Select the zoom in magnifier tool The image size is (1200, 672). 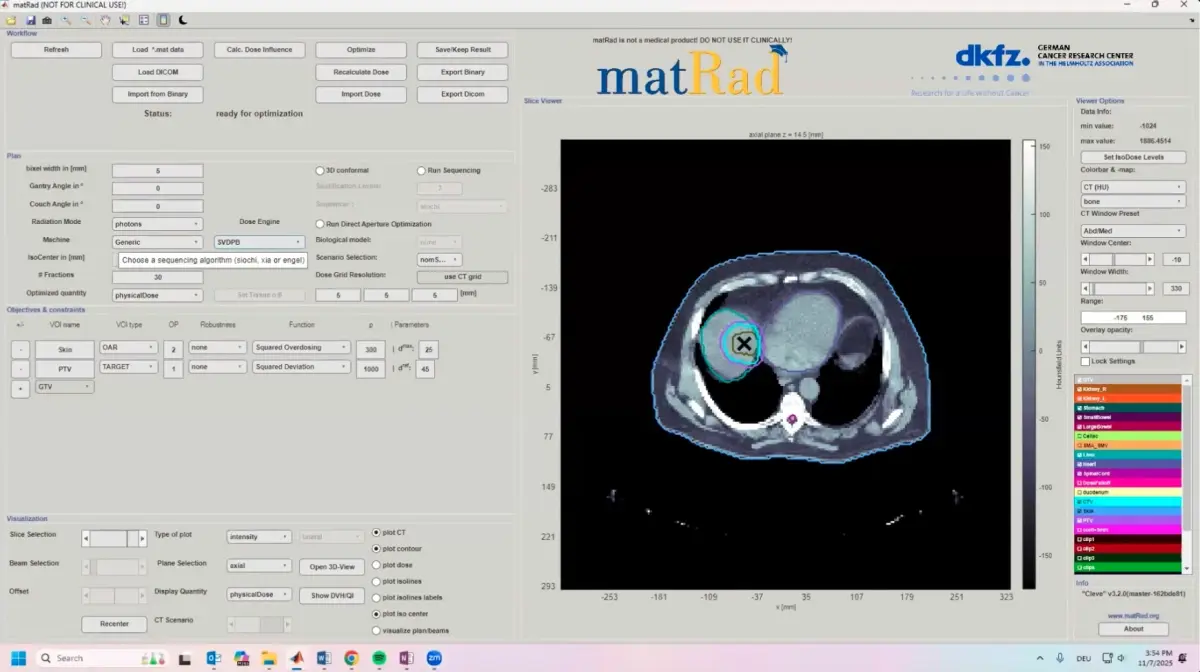tap(66, 20)
